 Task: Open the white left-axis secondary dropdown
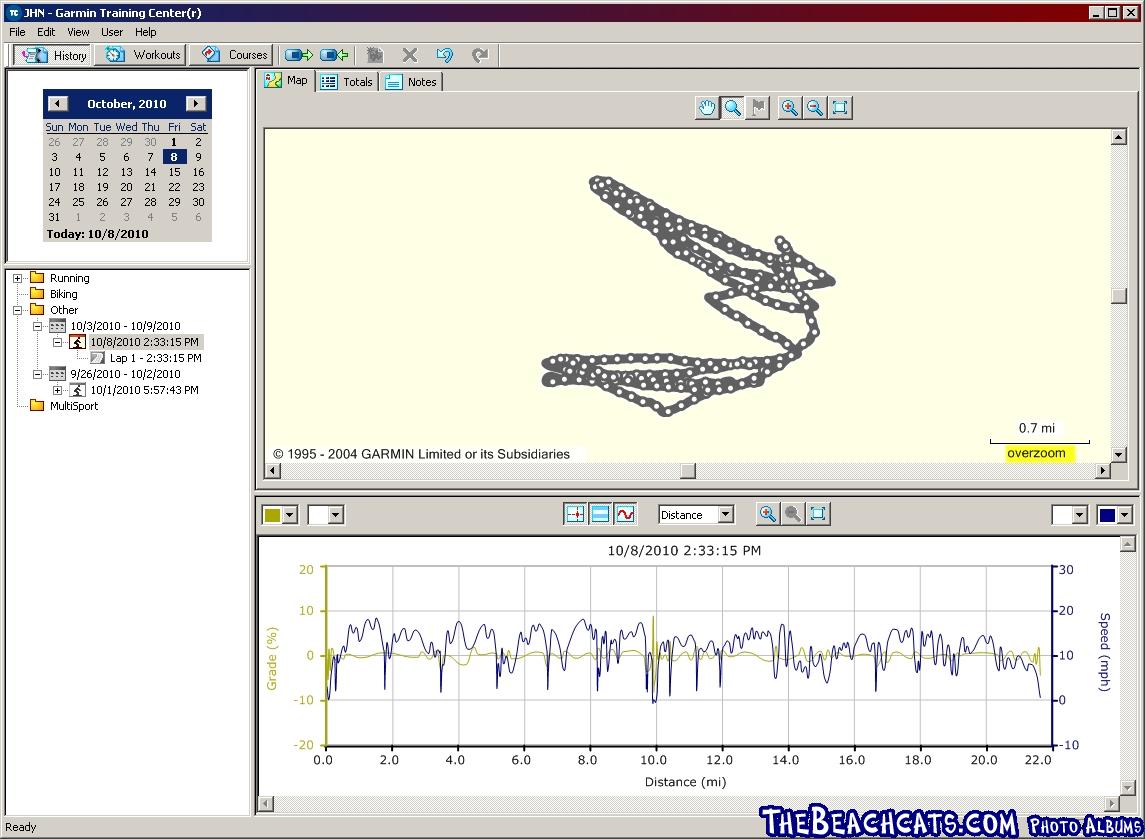click(x=335, y=515)
